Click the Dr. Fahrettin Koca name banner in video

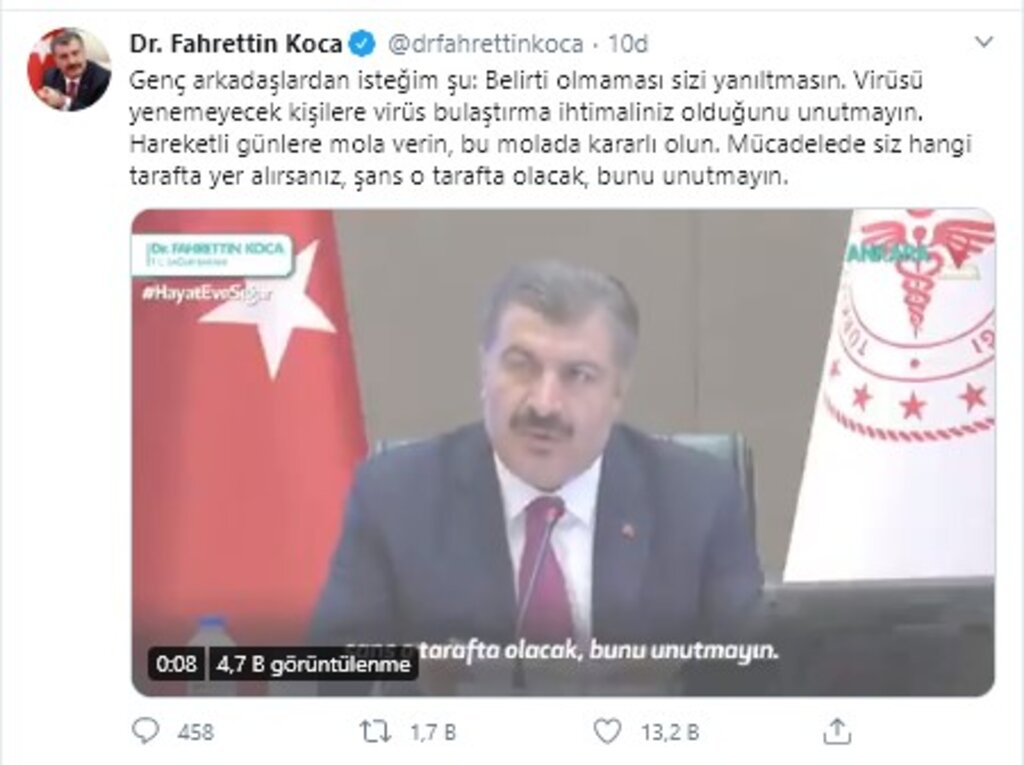(213, 255)
